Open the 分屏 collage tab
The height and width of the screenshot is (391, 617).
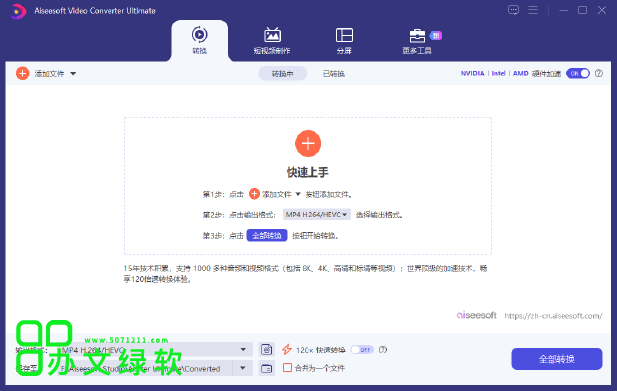click(344, 40)
